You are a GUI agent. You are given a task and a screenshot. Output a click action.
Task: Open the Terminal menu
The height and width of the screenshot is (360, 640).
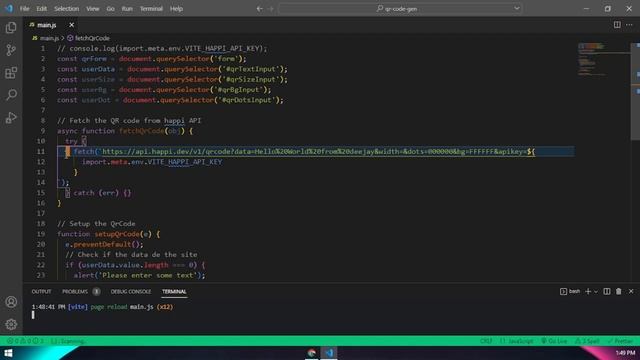click(x=151, y=9)
